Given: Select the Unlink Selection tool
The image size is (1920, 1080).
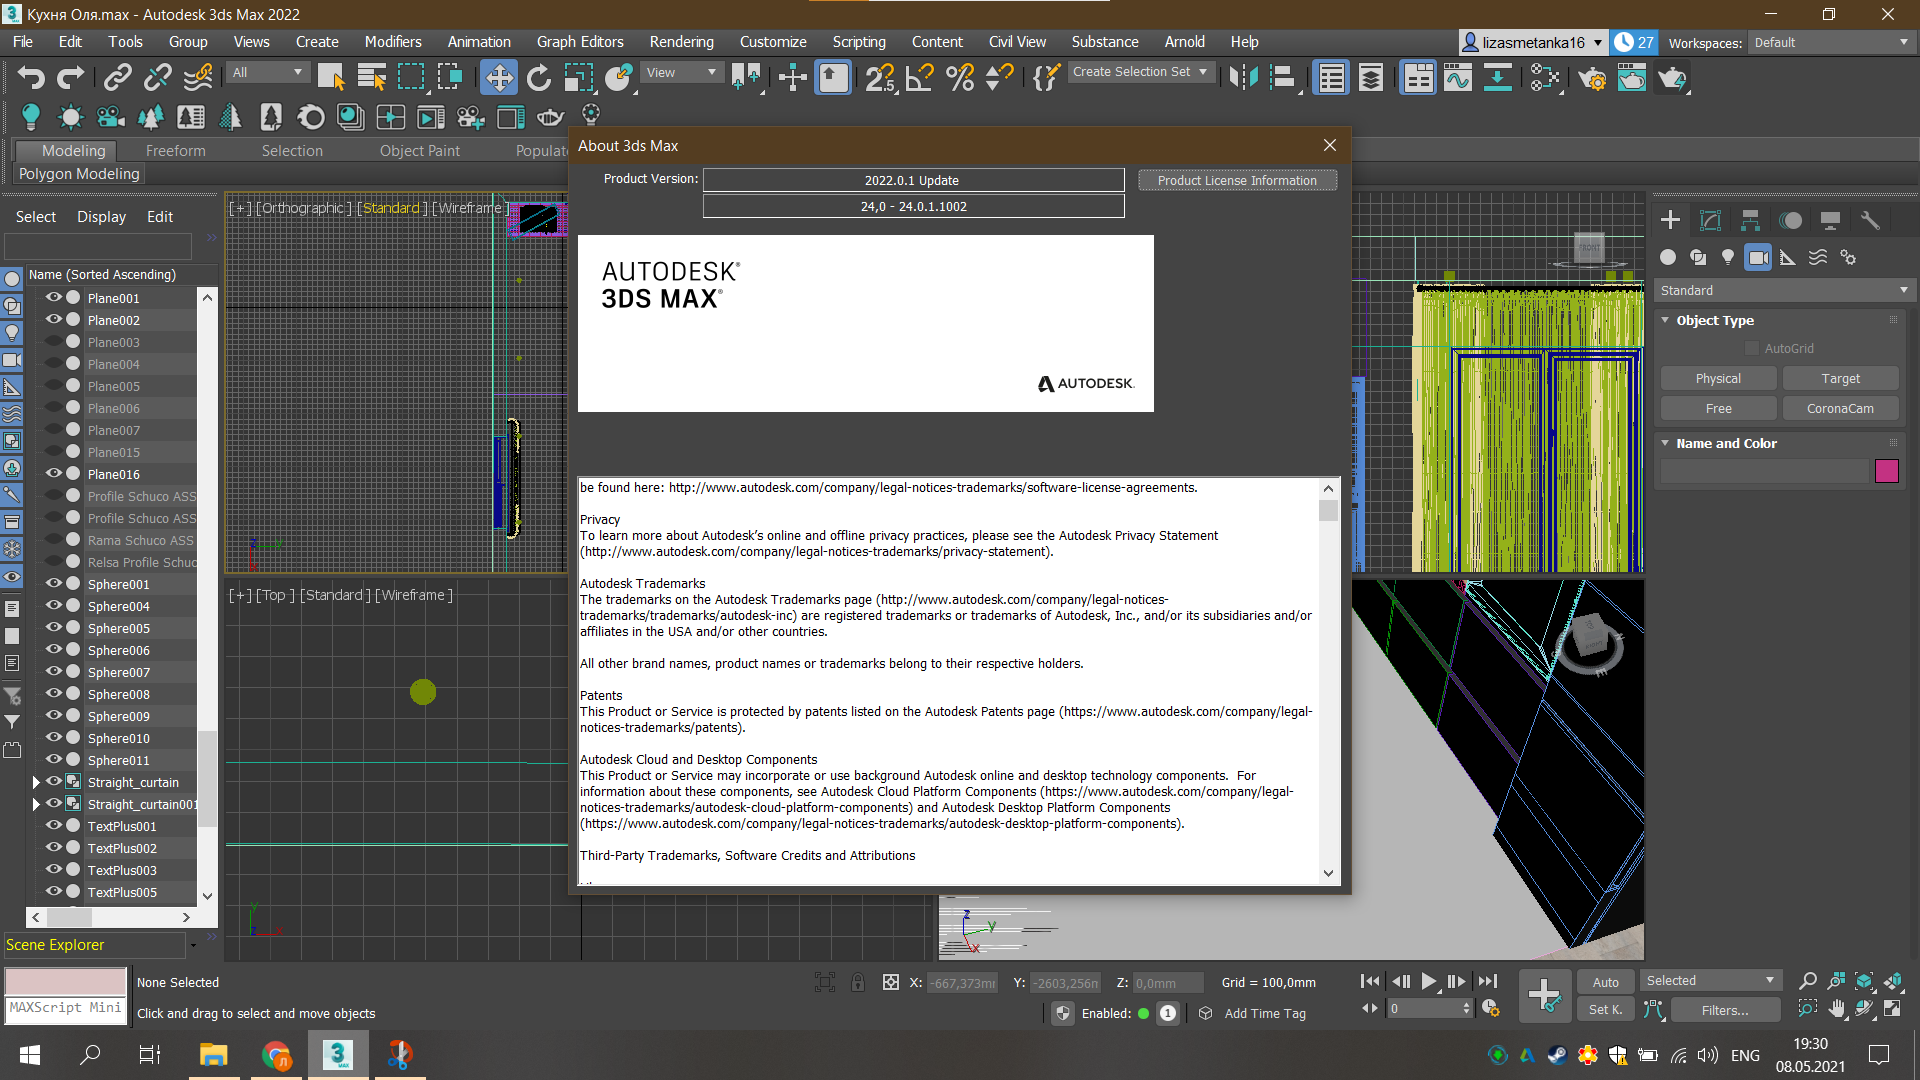Looking at the screenshot, I should (x=158, y=78).
